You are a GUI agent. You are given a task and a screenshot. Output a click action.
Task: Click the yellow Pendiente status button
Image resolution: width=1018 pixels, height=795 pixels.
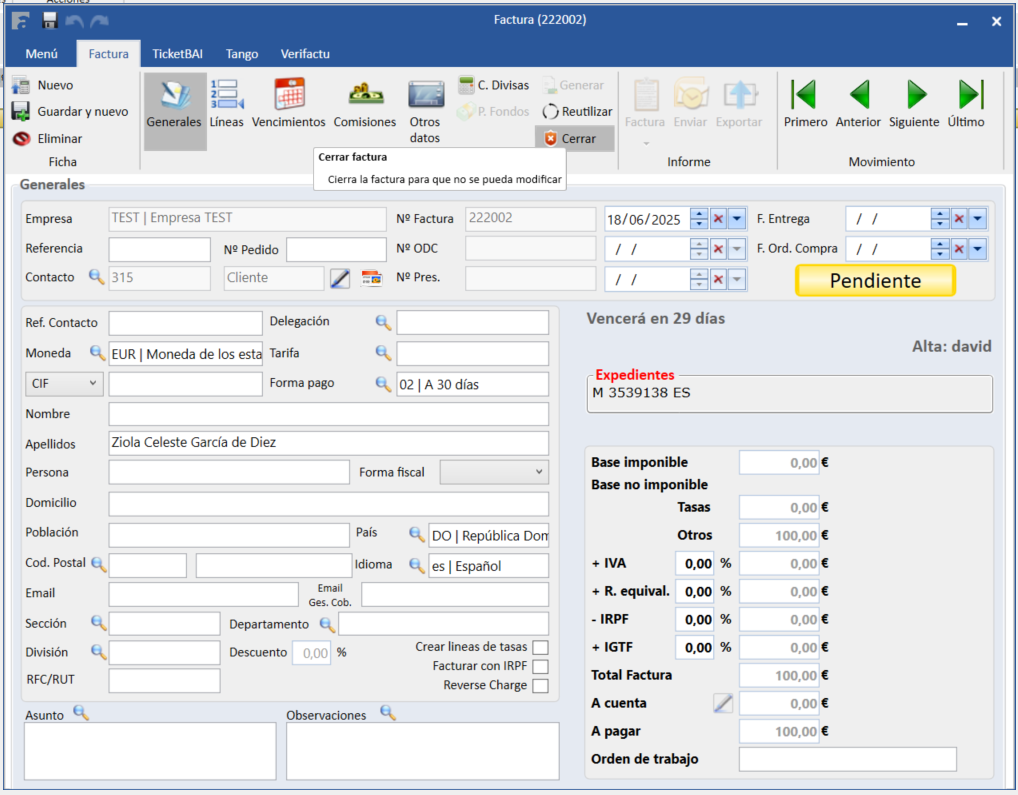click(x=875, y=280)
